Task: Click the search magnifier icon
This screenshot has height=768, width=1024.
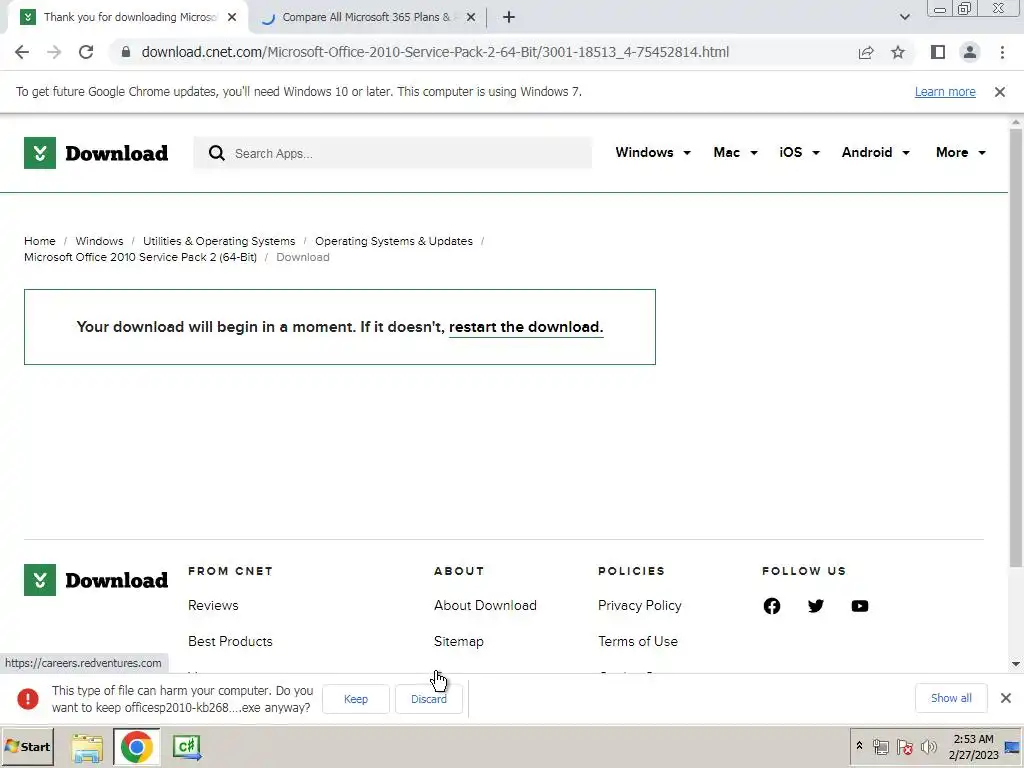Action: 217,153
